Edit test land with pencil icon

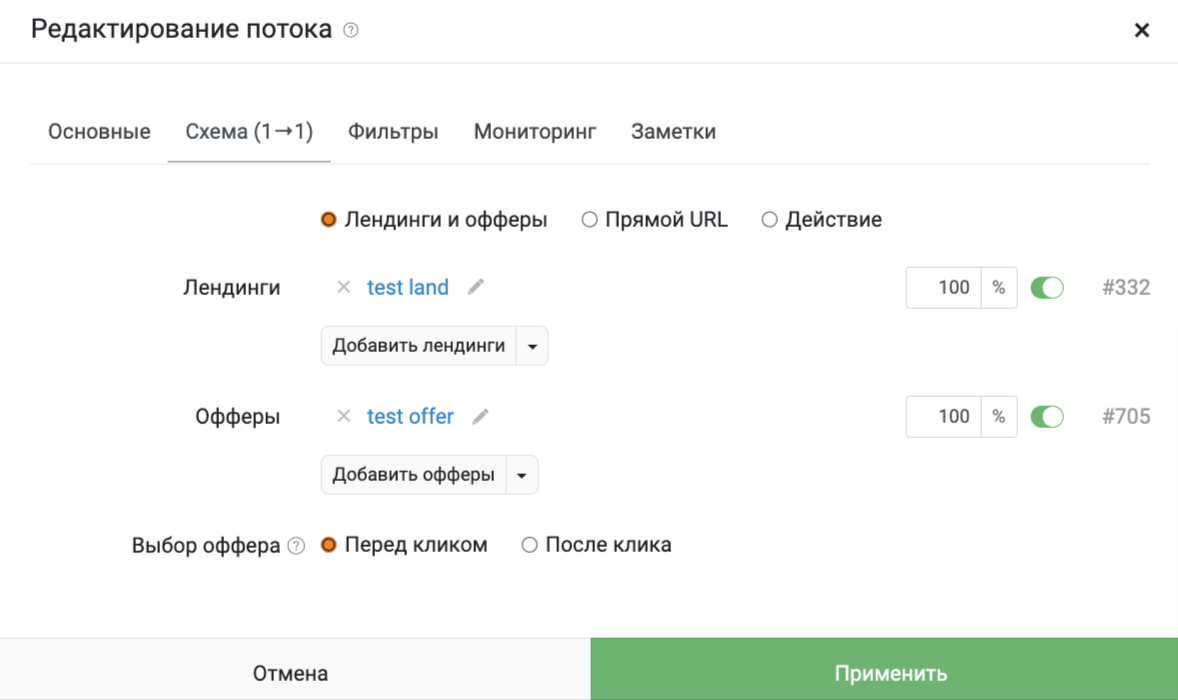click(476, 287)
